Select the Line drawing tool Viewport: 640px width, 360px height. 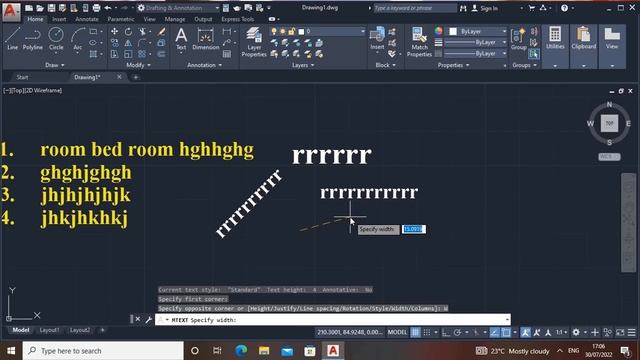[12, 39]
